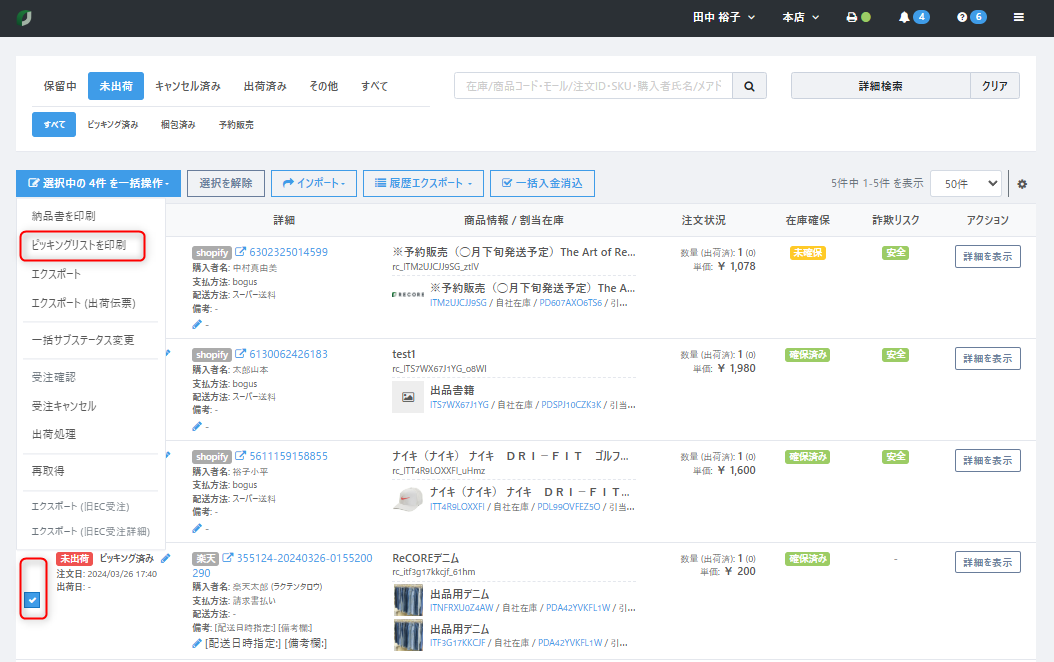Uncheck the Rakuten order row checkbox

(32, 600)
